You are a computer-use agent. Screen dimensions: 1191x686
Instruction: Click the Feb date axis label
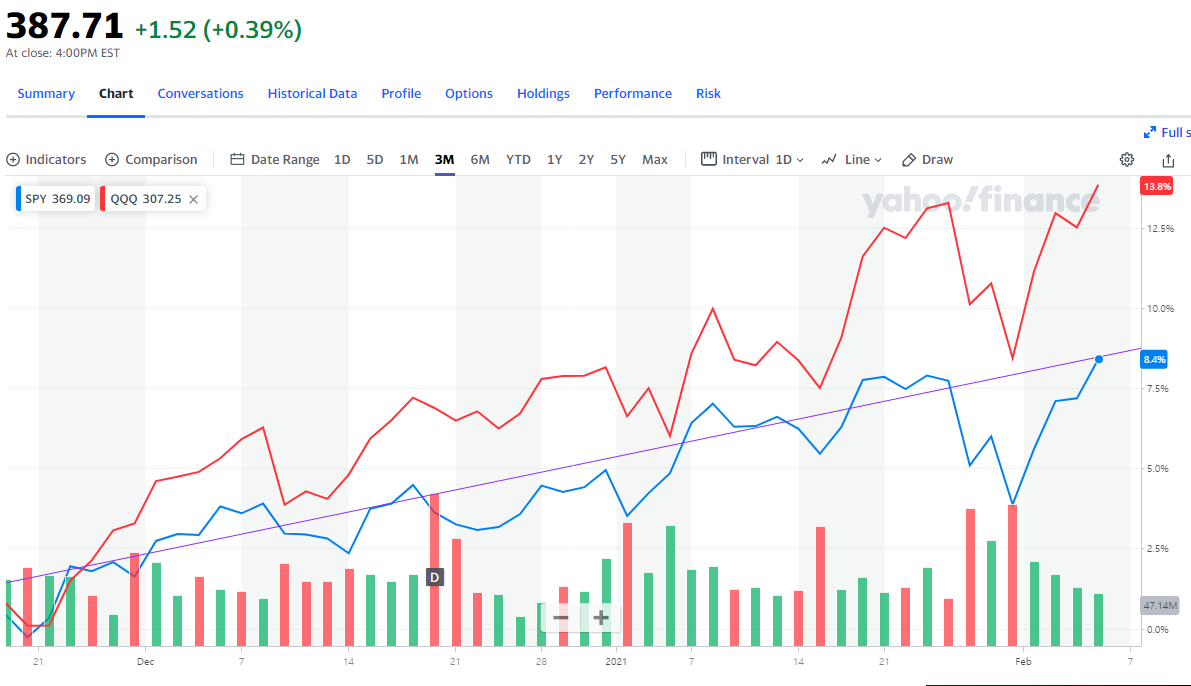click(x=1023, y=662)
